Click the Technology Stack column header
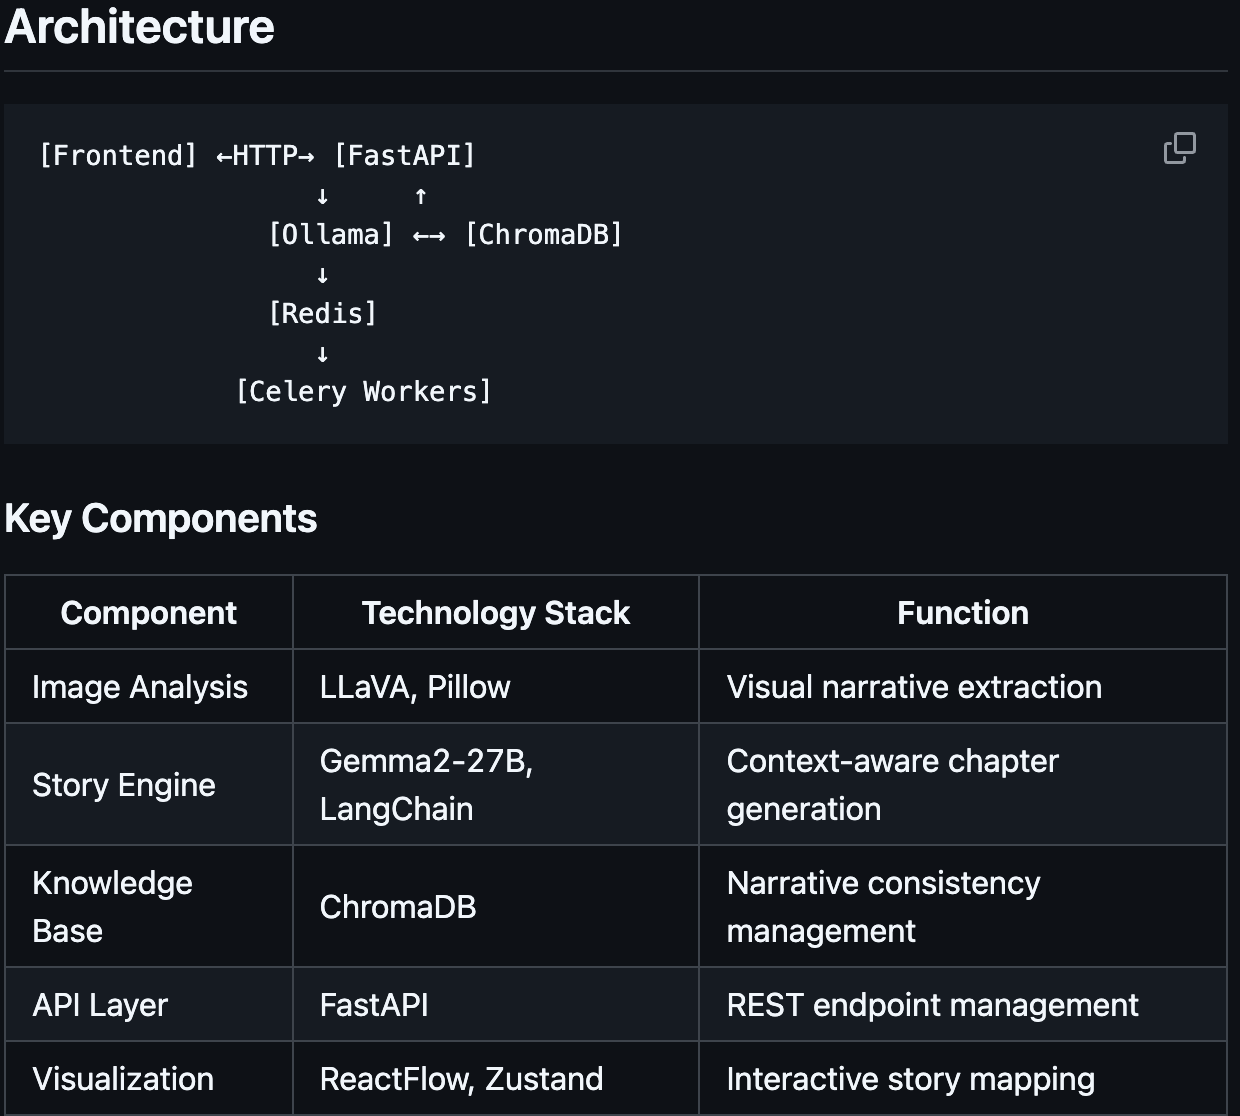Viewport: 1240px width, 1116px height. point(496,612)
